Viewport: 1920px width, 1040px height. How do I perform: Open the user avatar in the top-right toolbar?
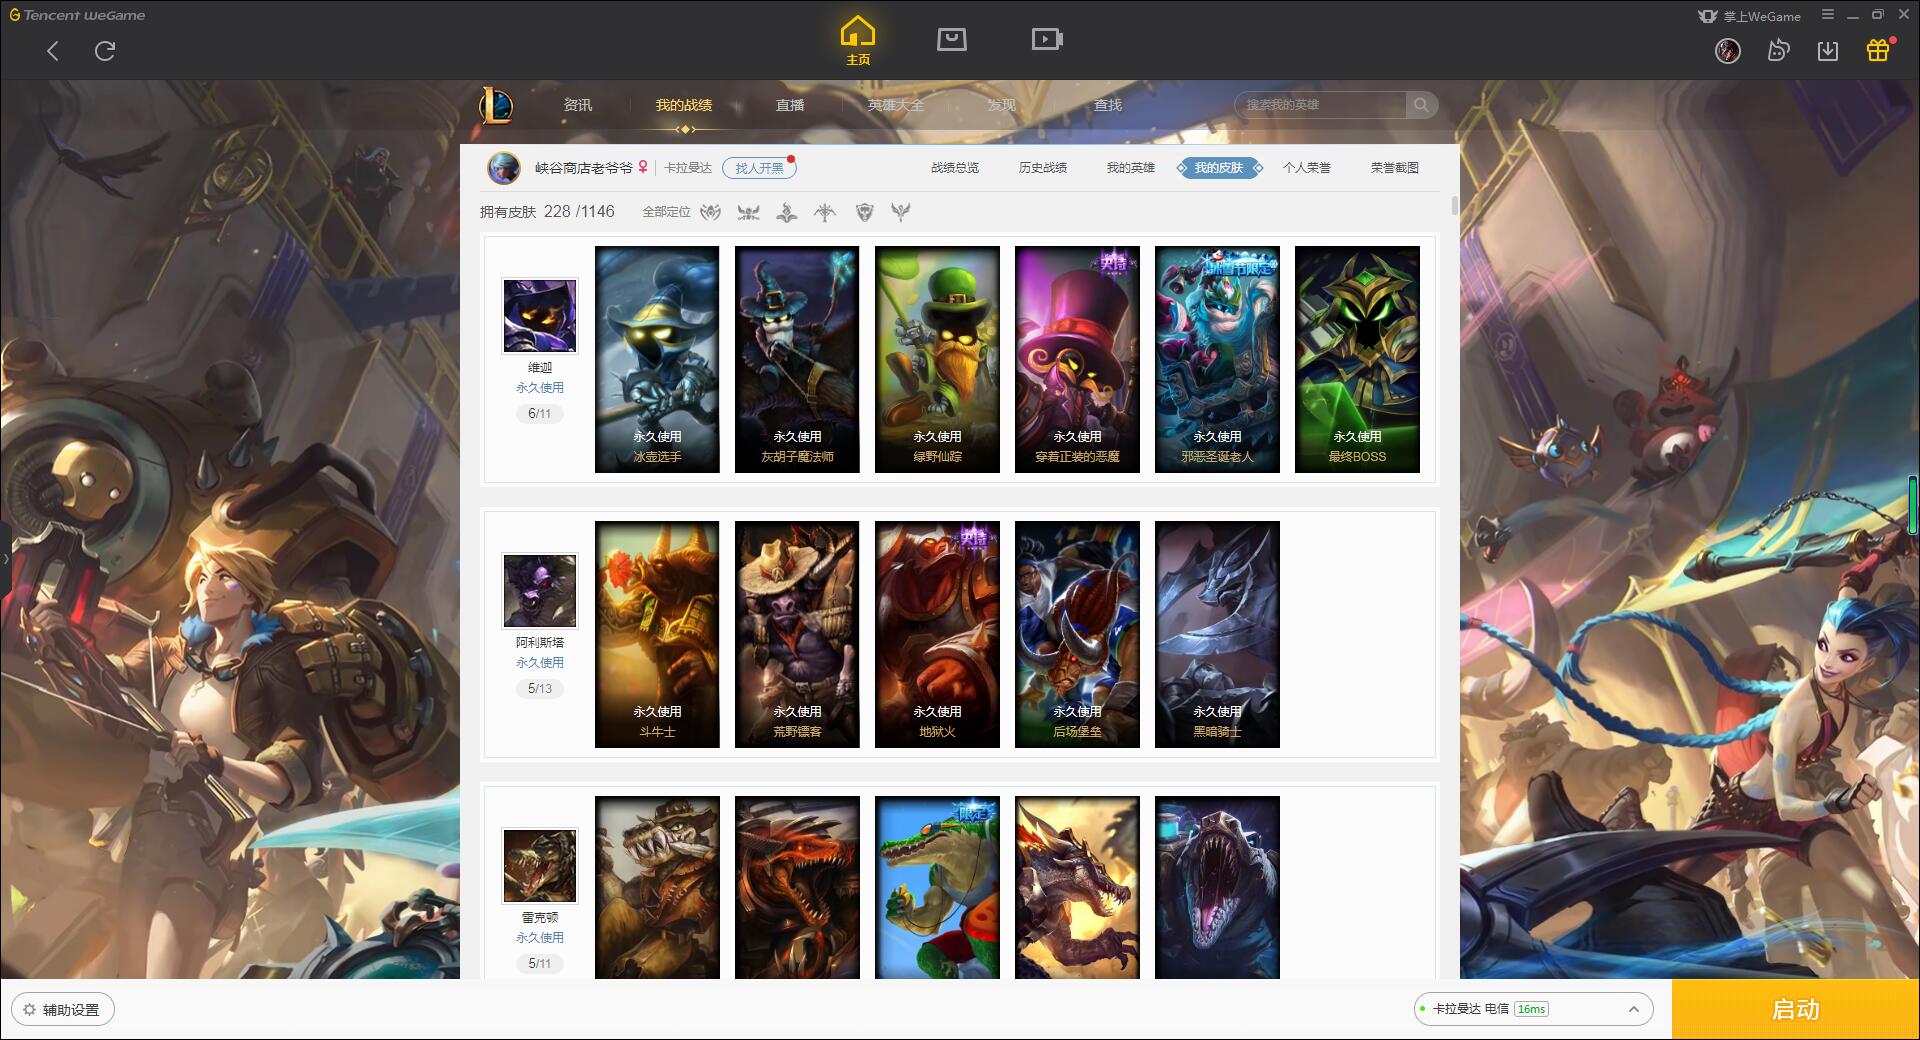point(1728,51)
